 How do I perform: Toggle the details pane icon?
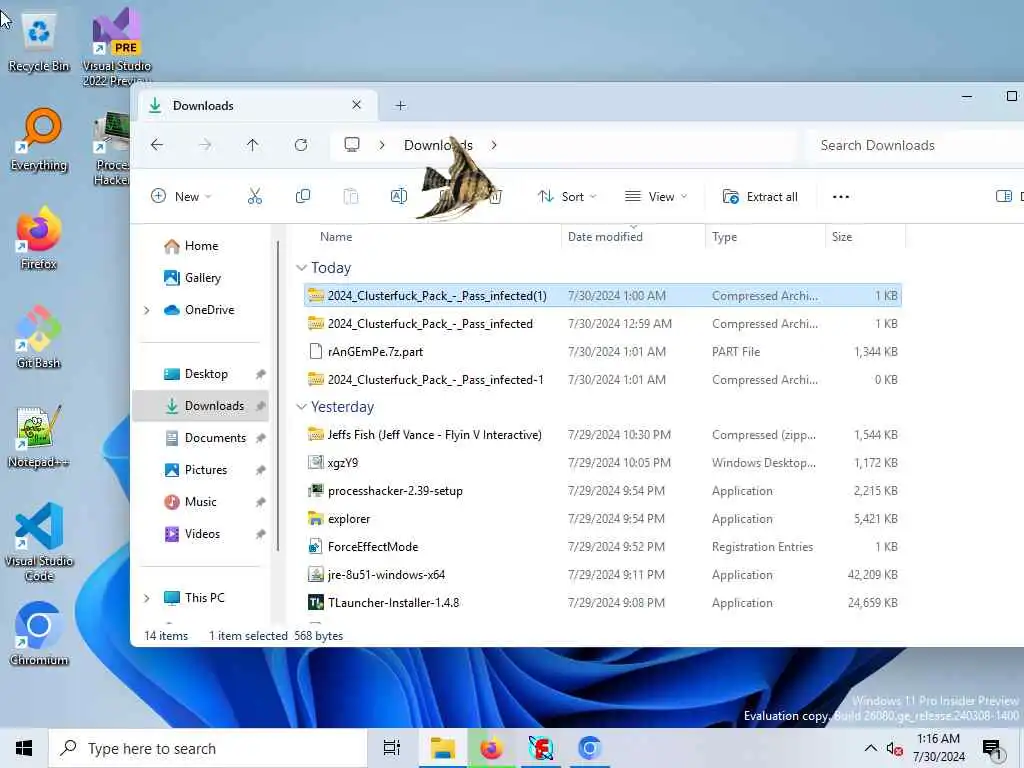click(x=1004, y=197)
